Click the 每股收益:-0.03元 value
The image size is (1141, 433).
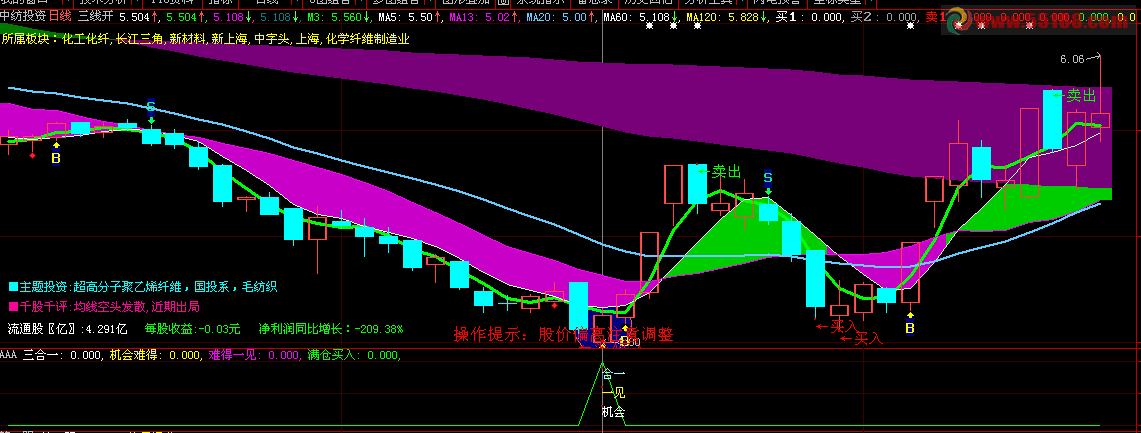pos(193,328)
